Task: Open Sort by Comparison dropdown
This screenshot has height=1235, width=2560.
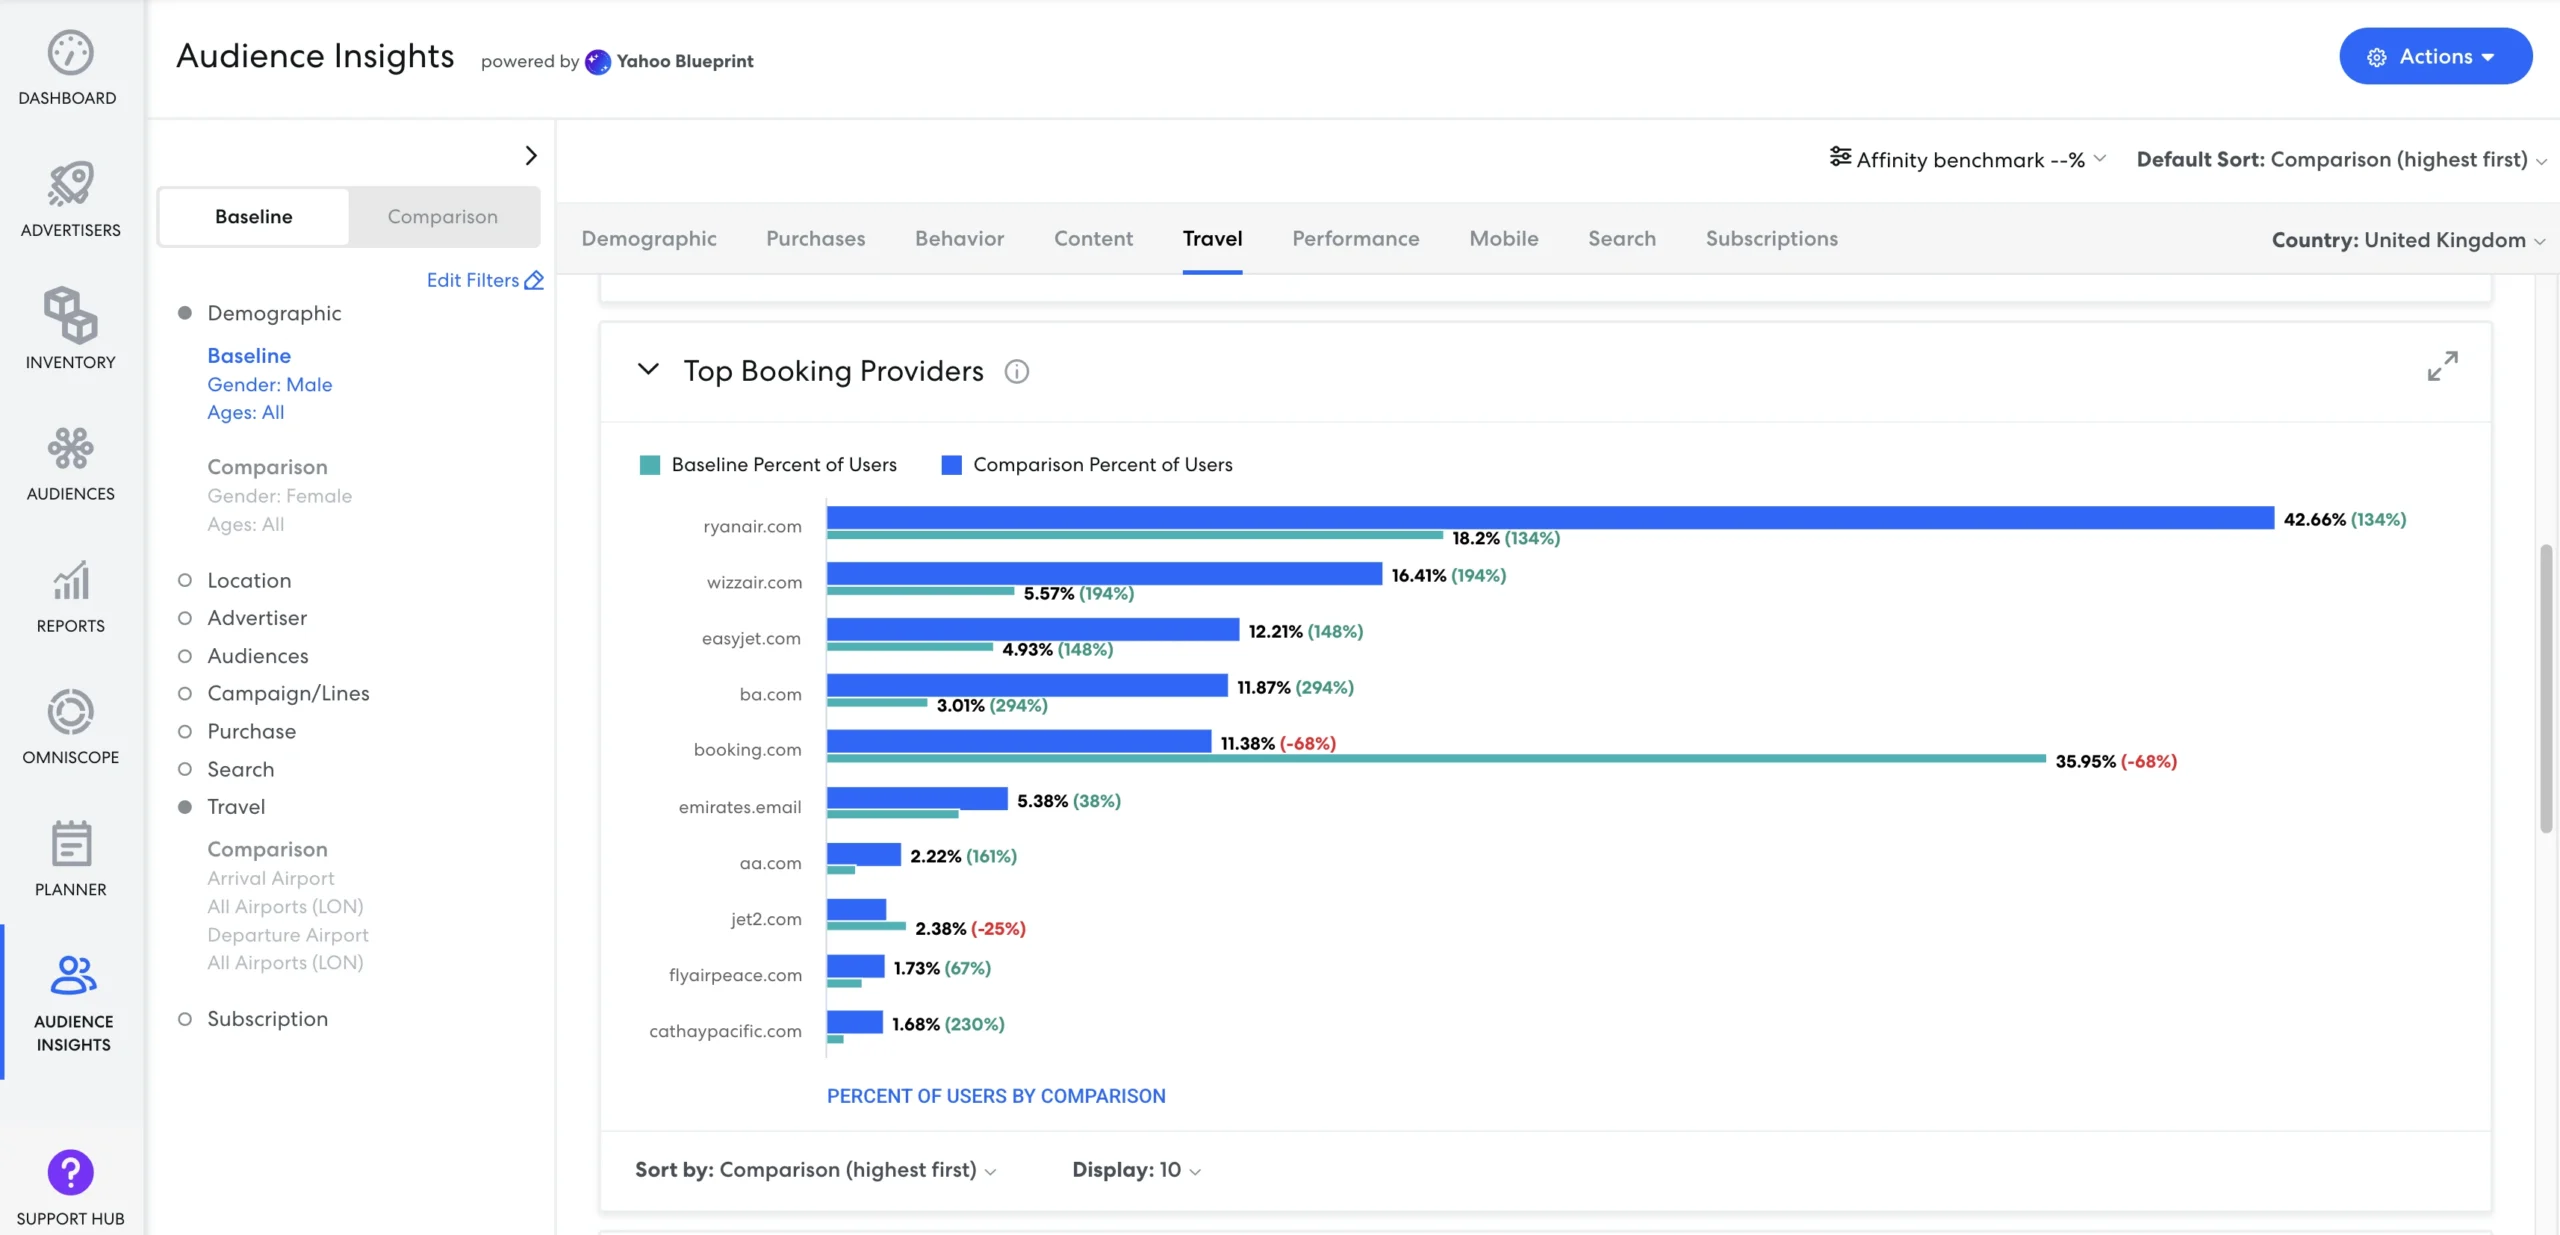Action: pos(816,1169)
